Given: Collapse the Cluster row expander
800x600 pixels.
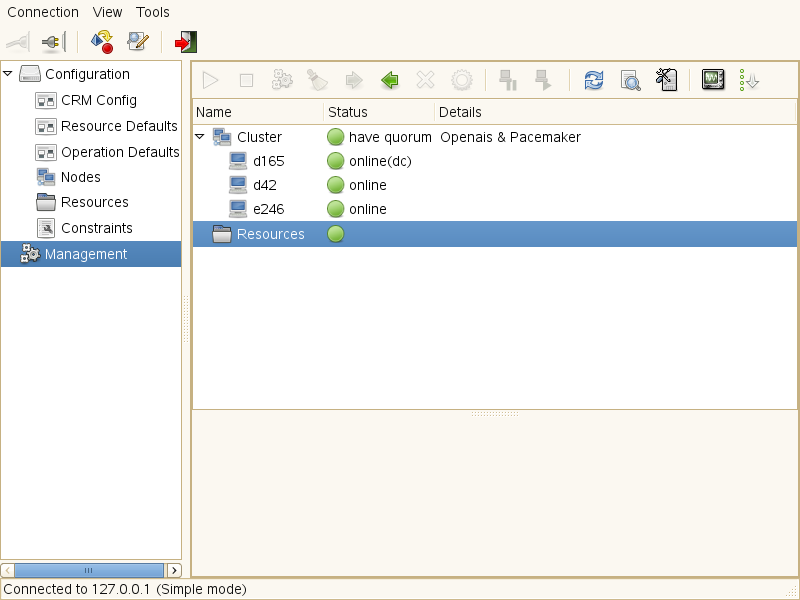Looking at the screenshot, I should pos(200,136).
